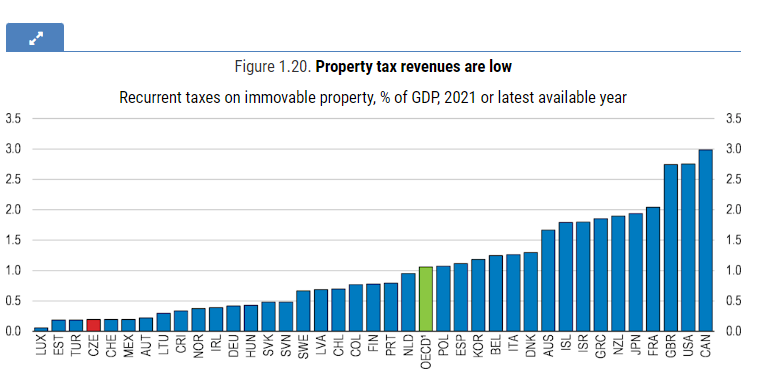The height and width of the screenshot is (373, 775).
Task: Click the LUX bar label
Action: click(42, 345)
